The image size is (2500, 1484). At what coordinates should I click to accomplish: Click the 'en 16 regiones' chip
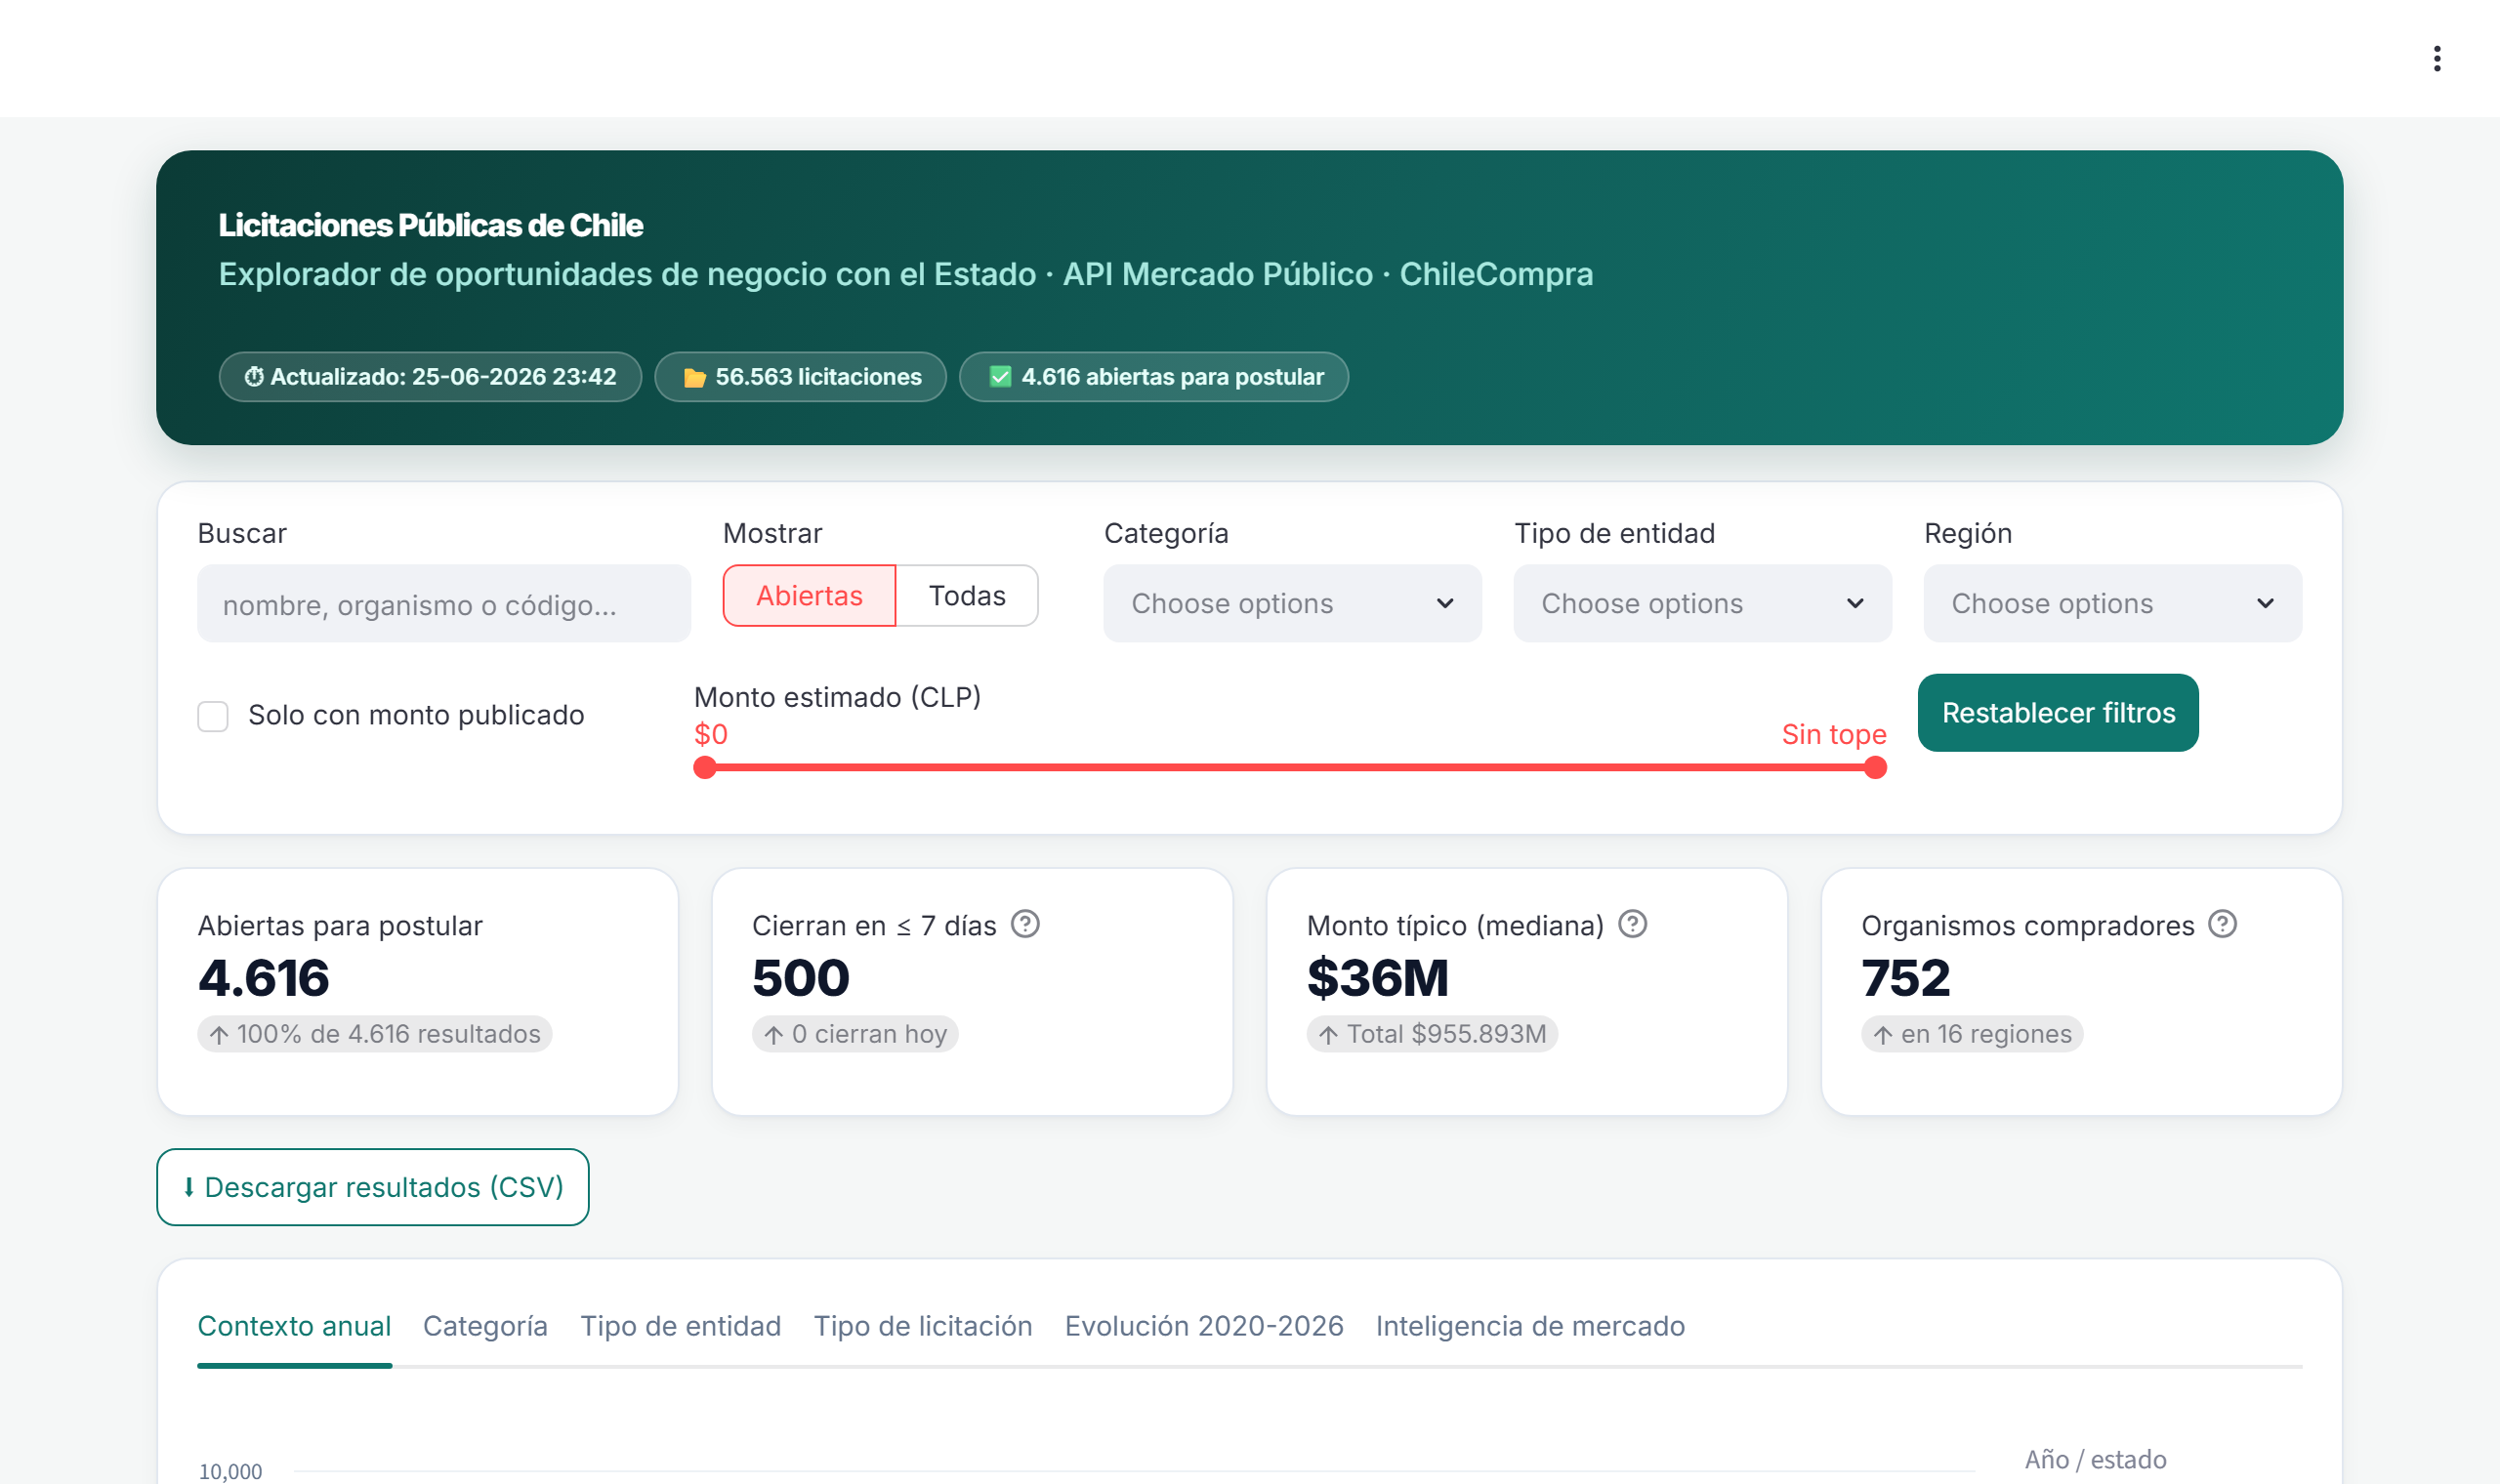1972,1034
